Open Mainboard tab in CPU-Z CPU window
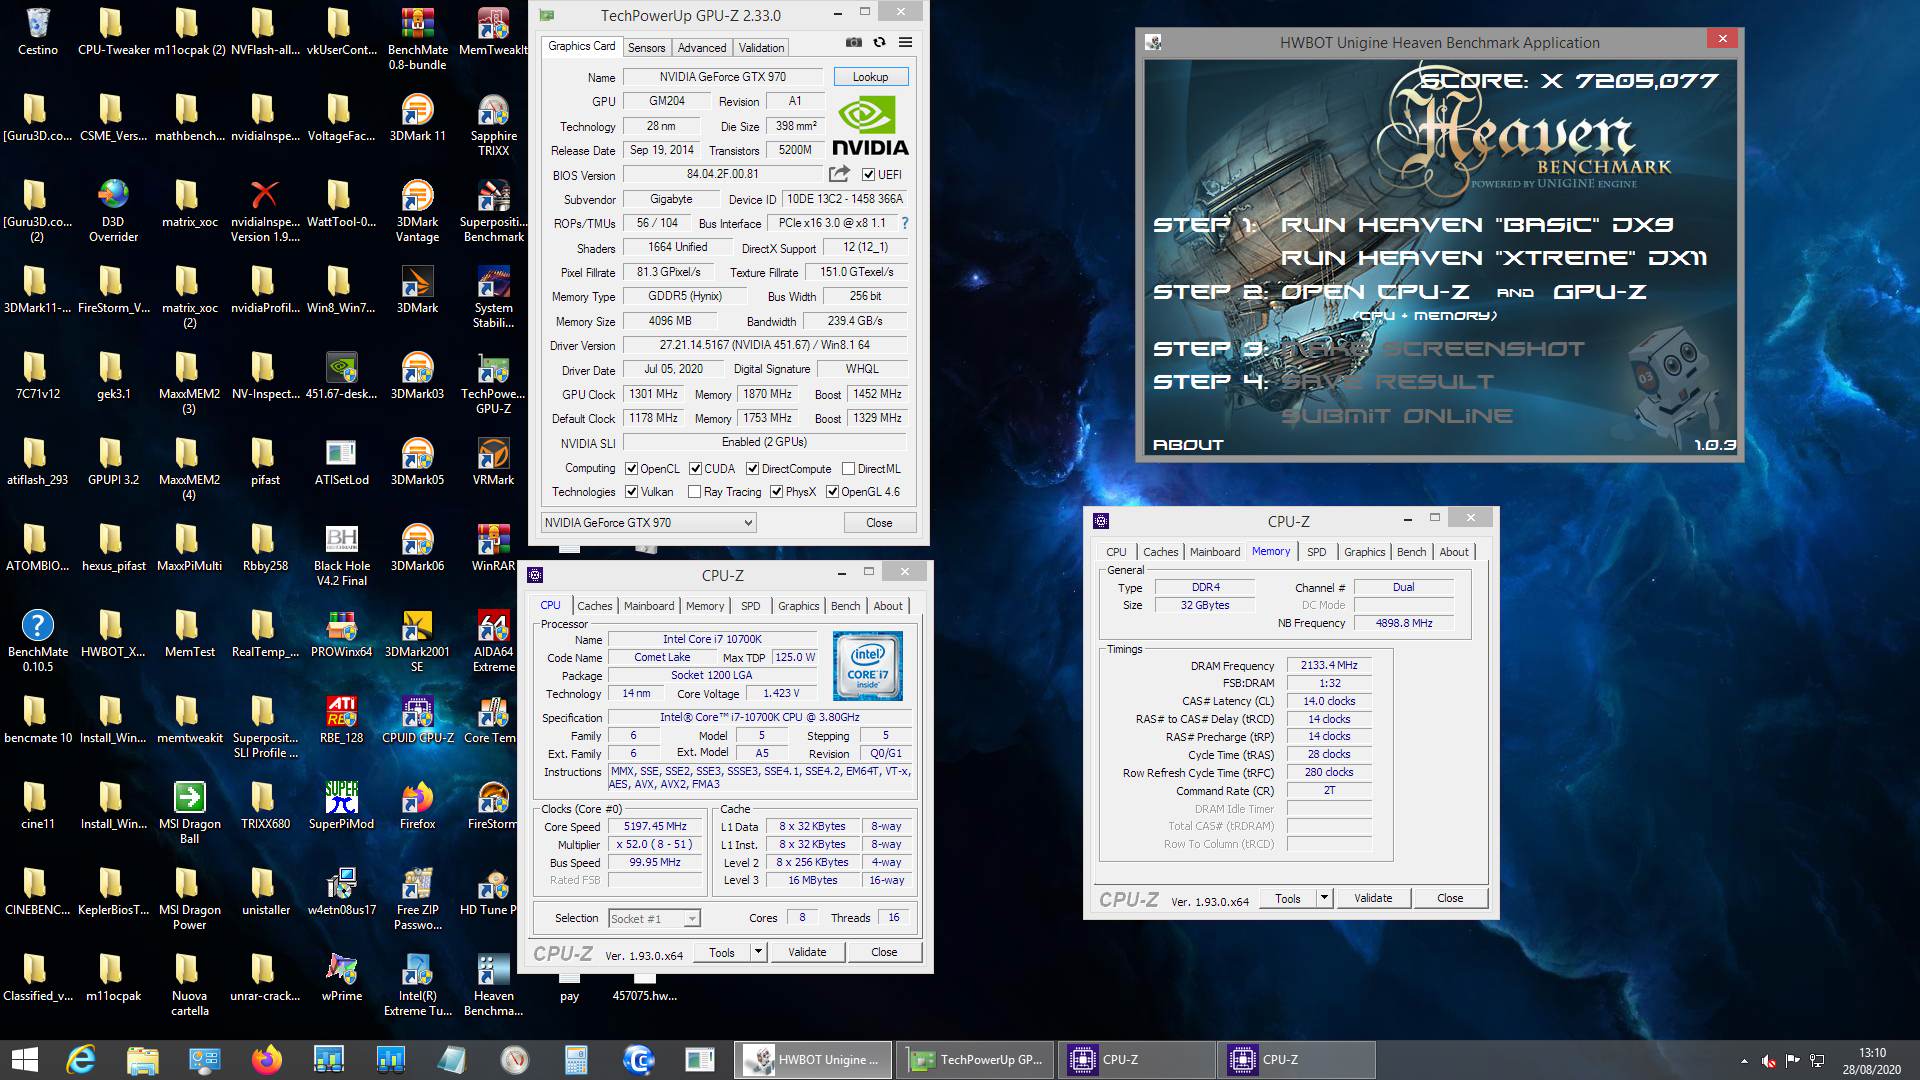Image resolution: width=1920 pixels, height=1080 pixels. [649, 606]
